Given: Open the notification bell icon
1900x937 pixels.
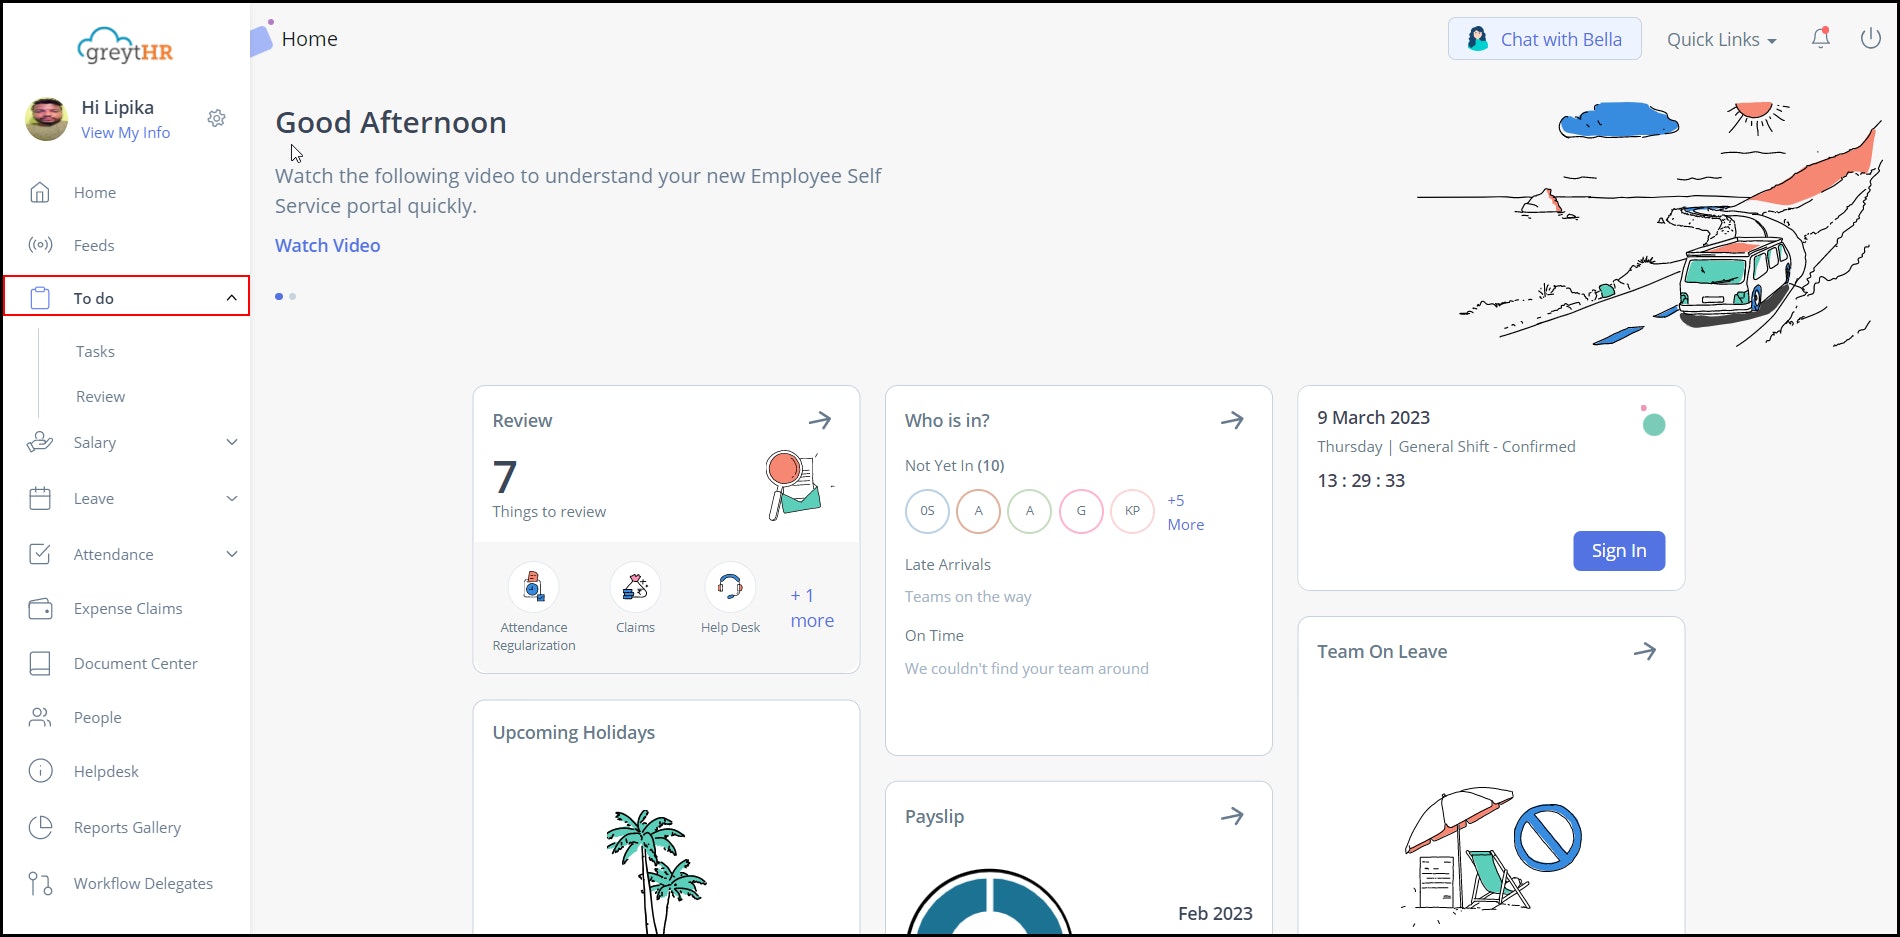Looking at the screenshot, I should tap(1820, 38).
